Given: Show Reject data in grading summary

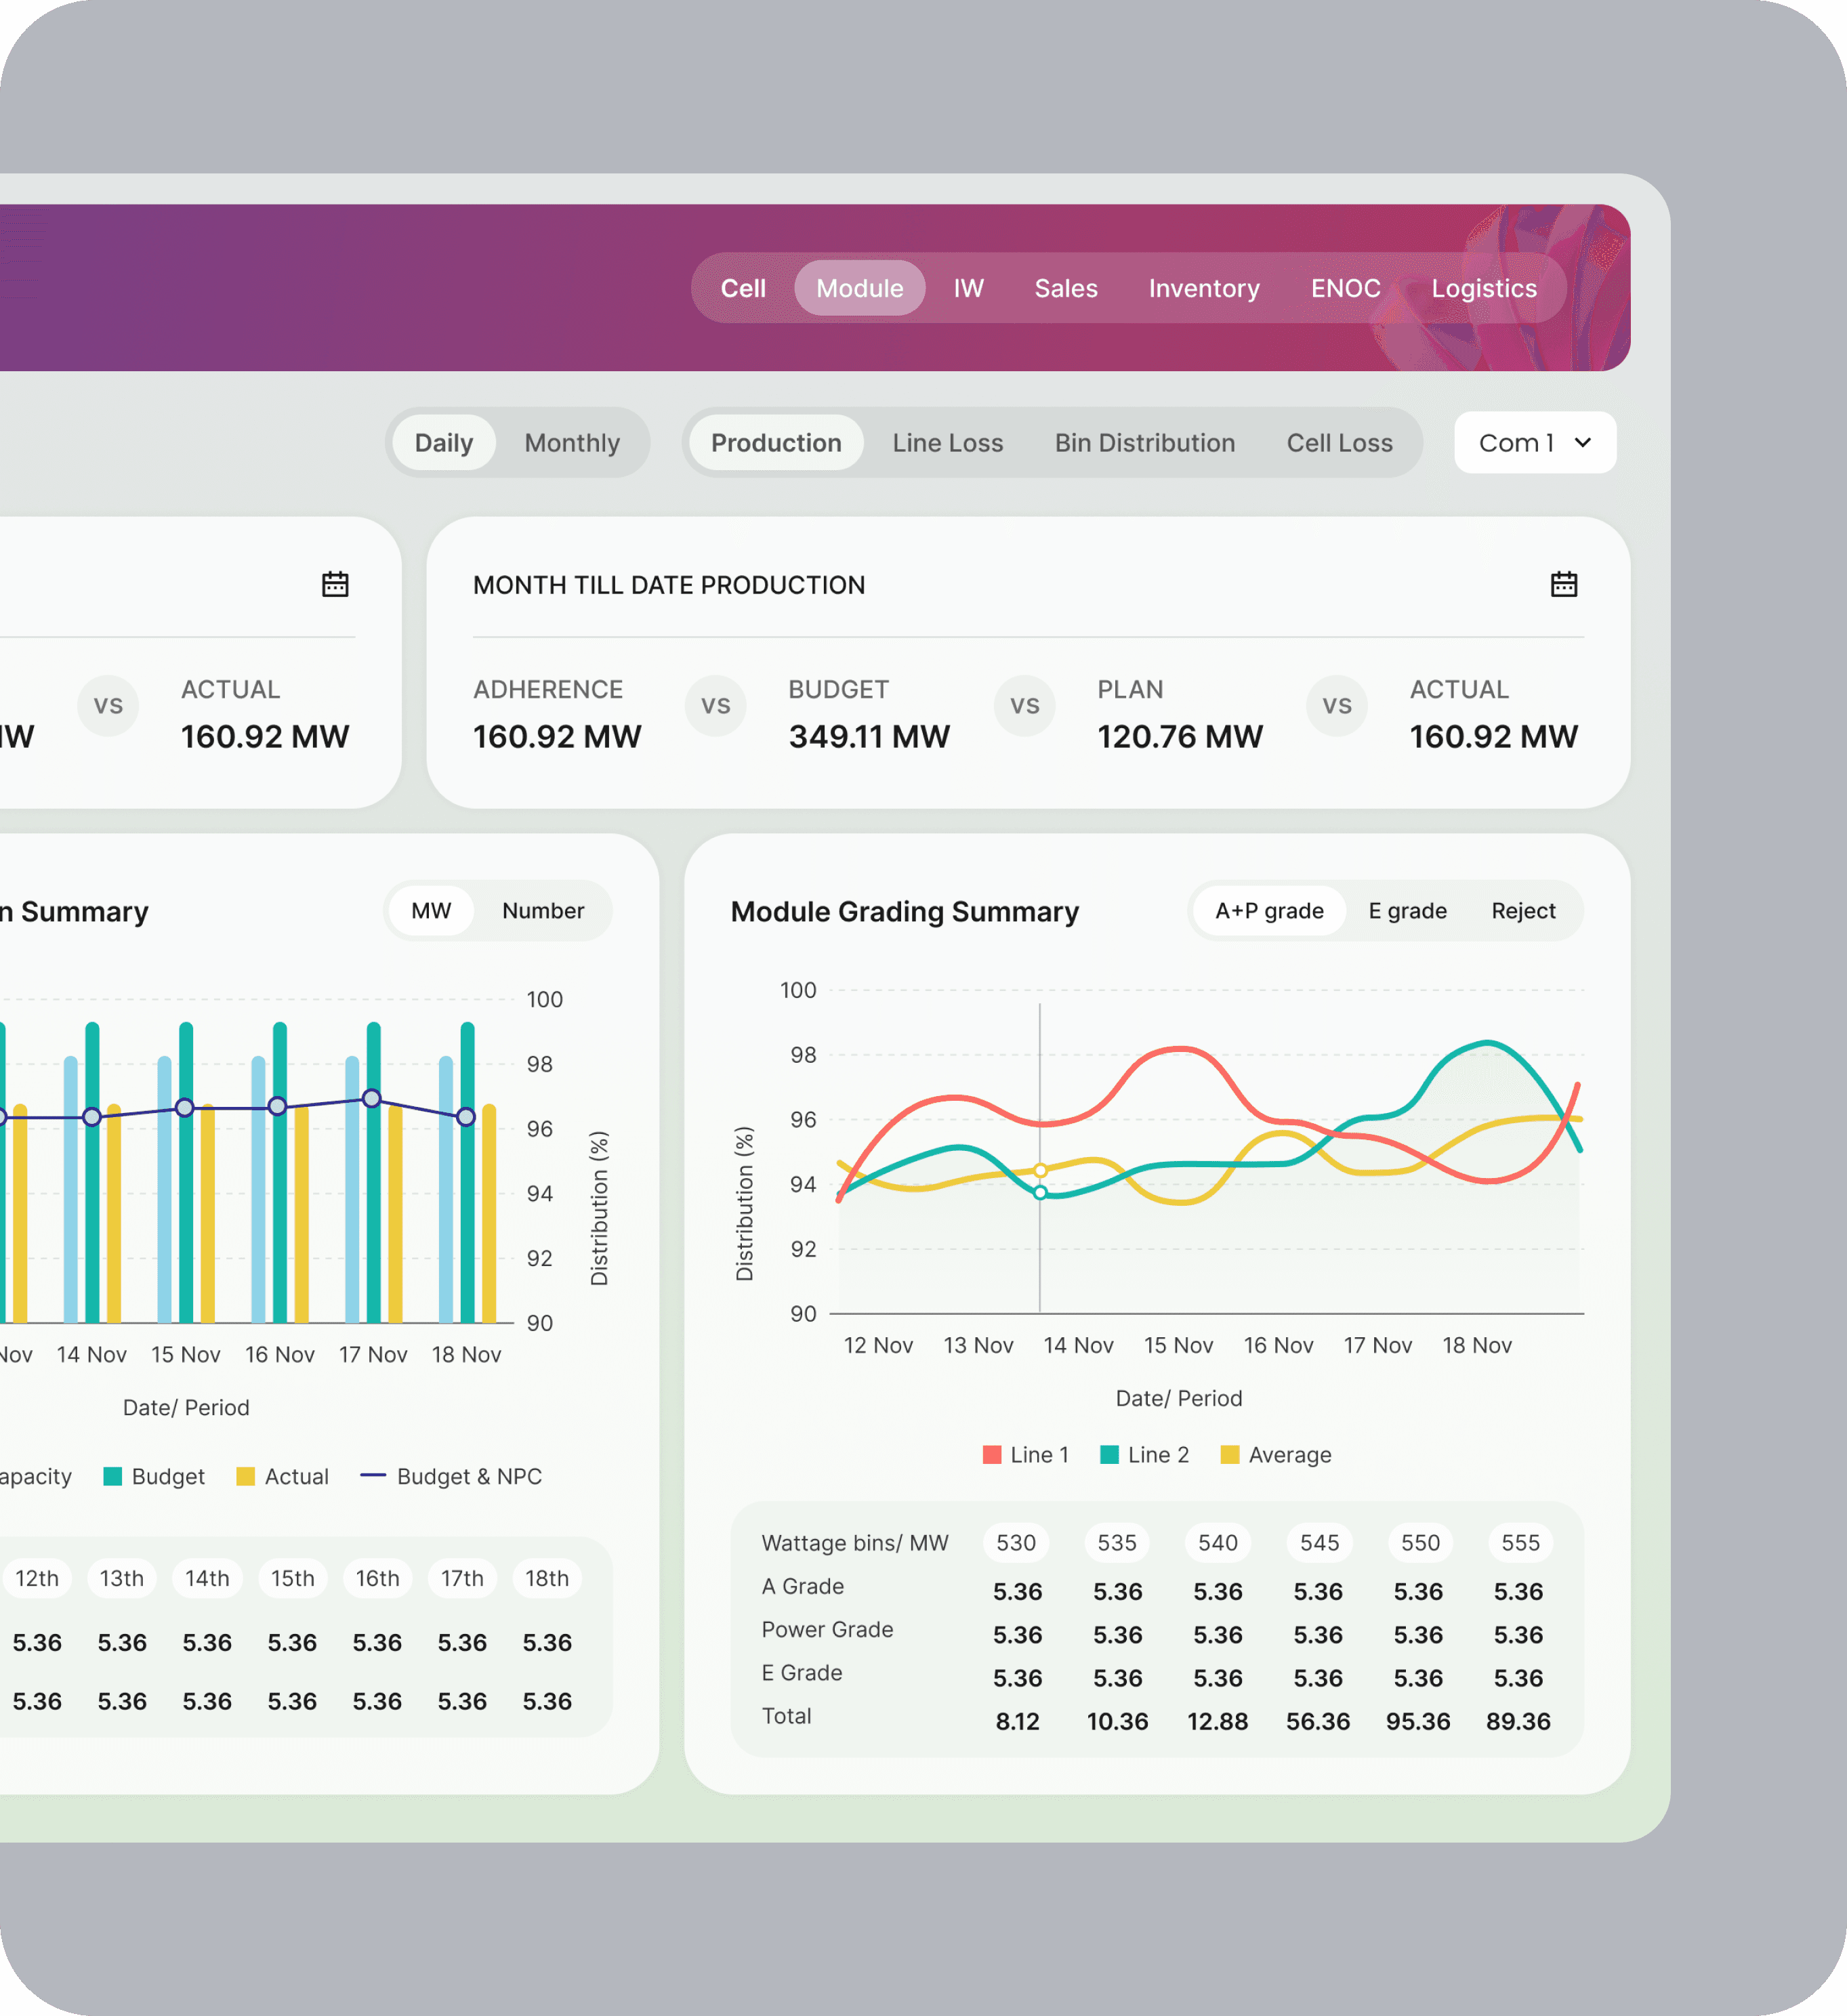Looking at the screenshot, I should (x=1523, y=911).
